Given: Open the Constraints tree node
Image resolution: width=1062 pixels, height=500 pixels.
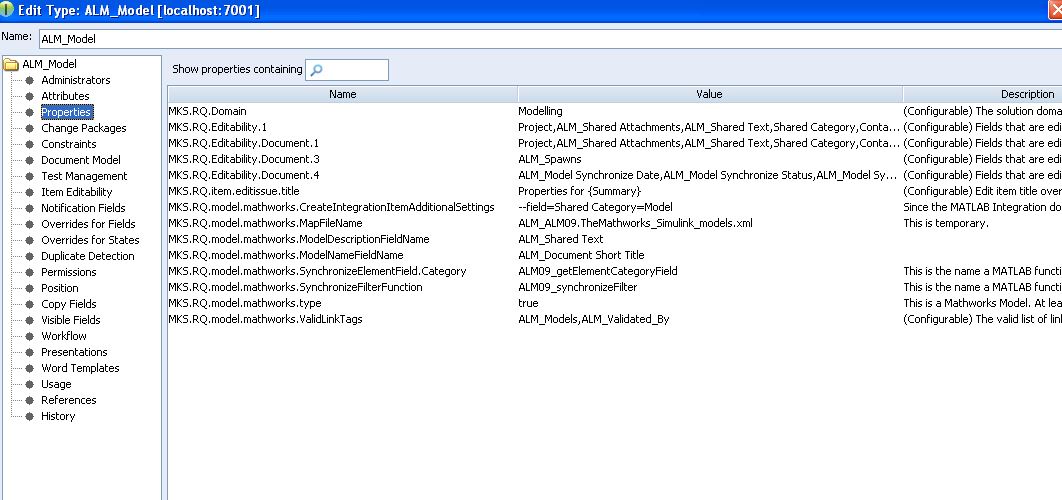Looking at the screenshot, I should (68, 144).
